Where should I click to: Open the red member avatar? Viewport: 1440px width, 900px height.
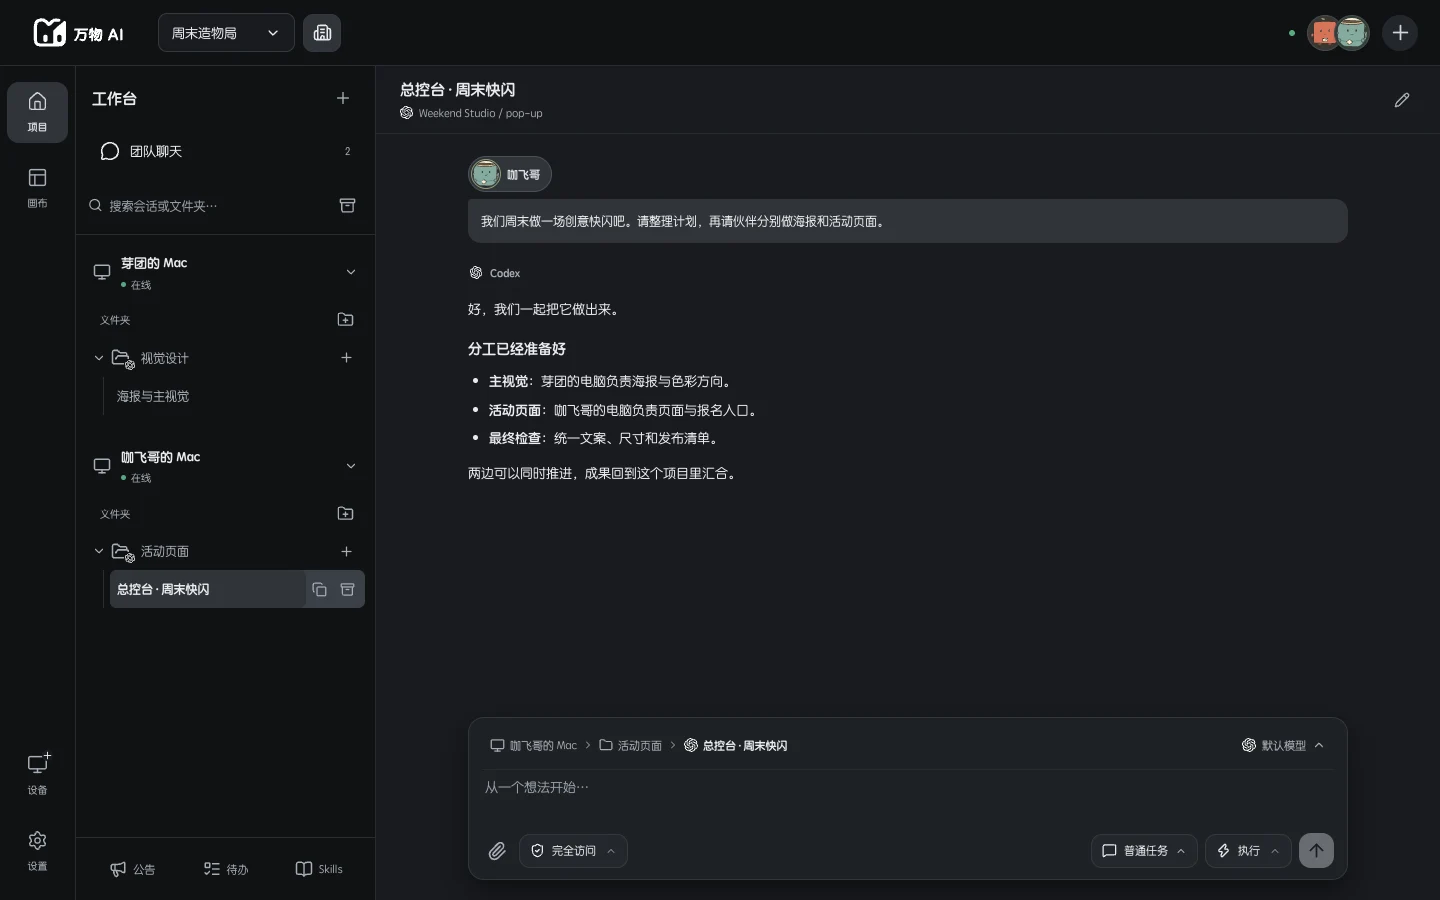tap(1322, 33)
